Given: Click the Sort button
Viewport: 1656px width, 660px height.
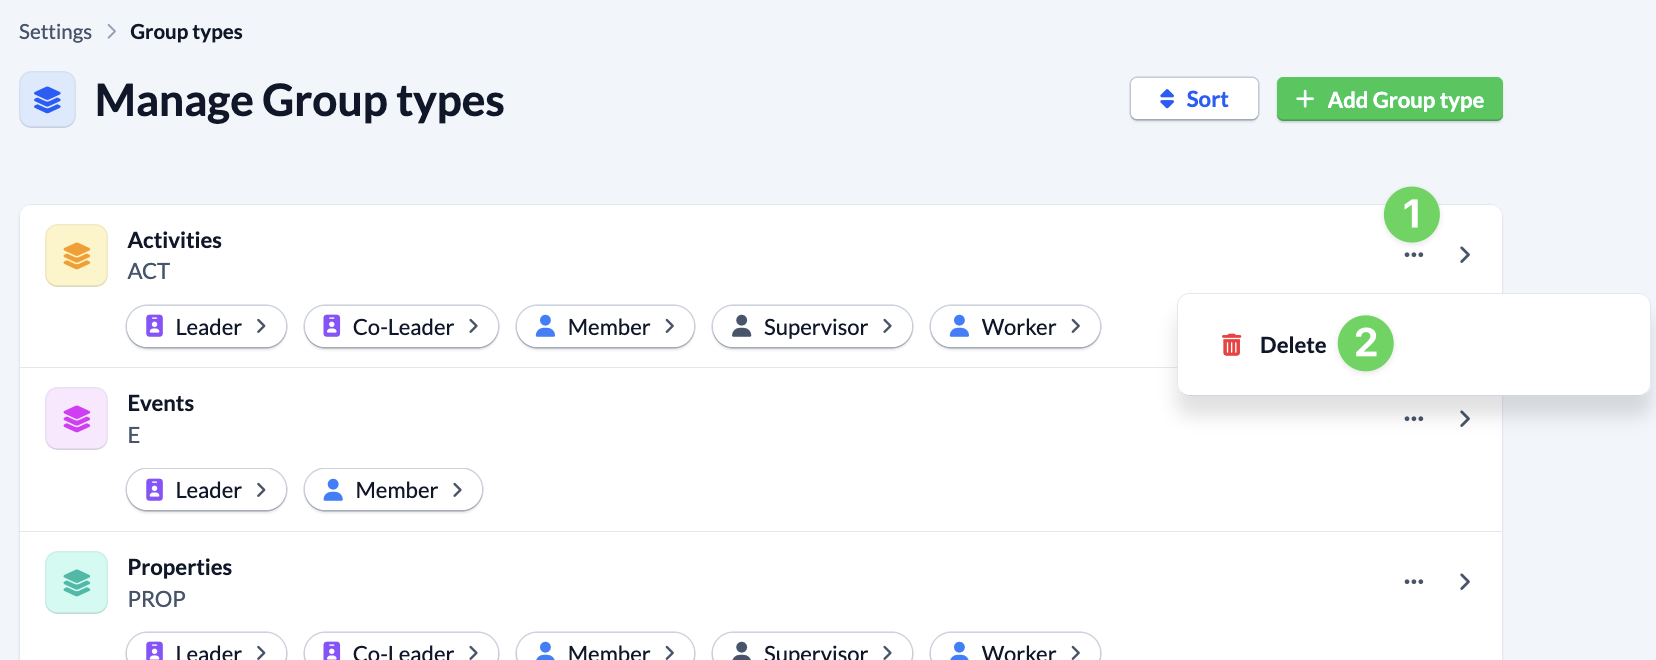Looking at the screenshot, I should coord(1194,99).
